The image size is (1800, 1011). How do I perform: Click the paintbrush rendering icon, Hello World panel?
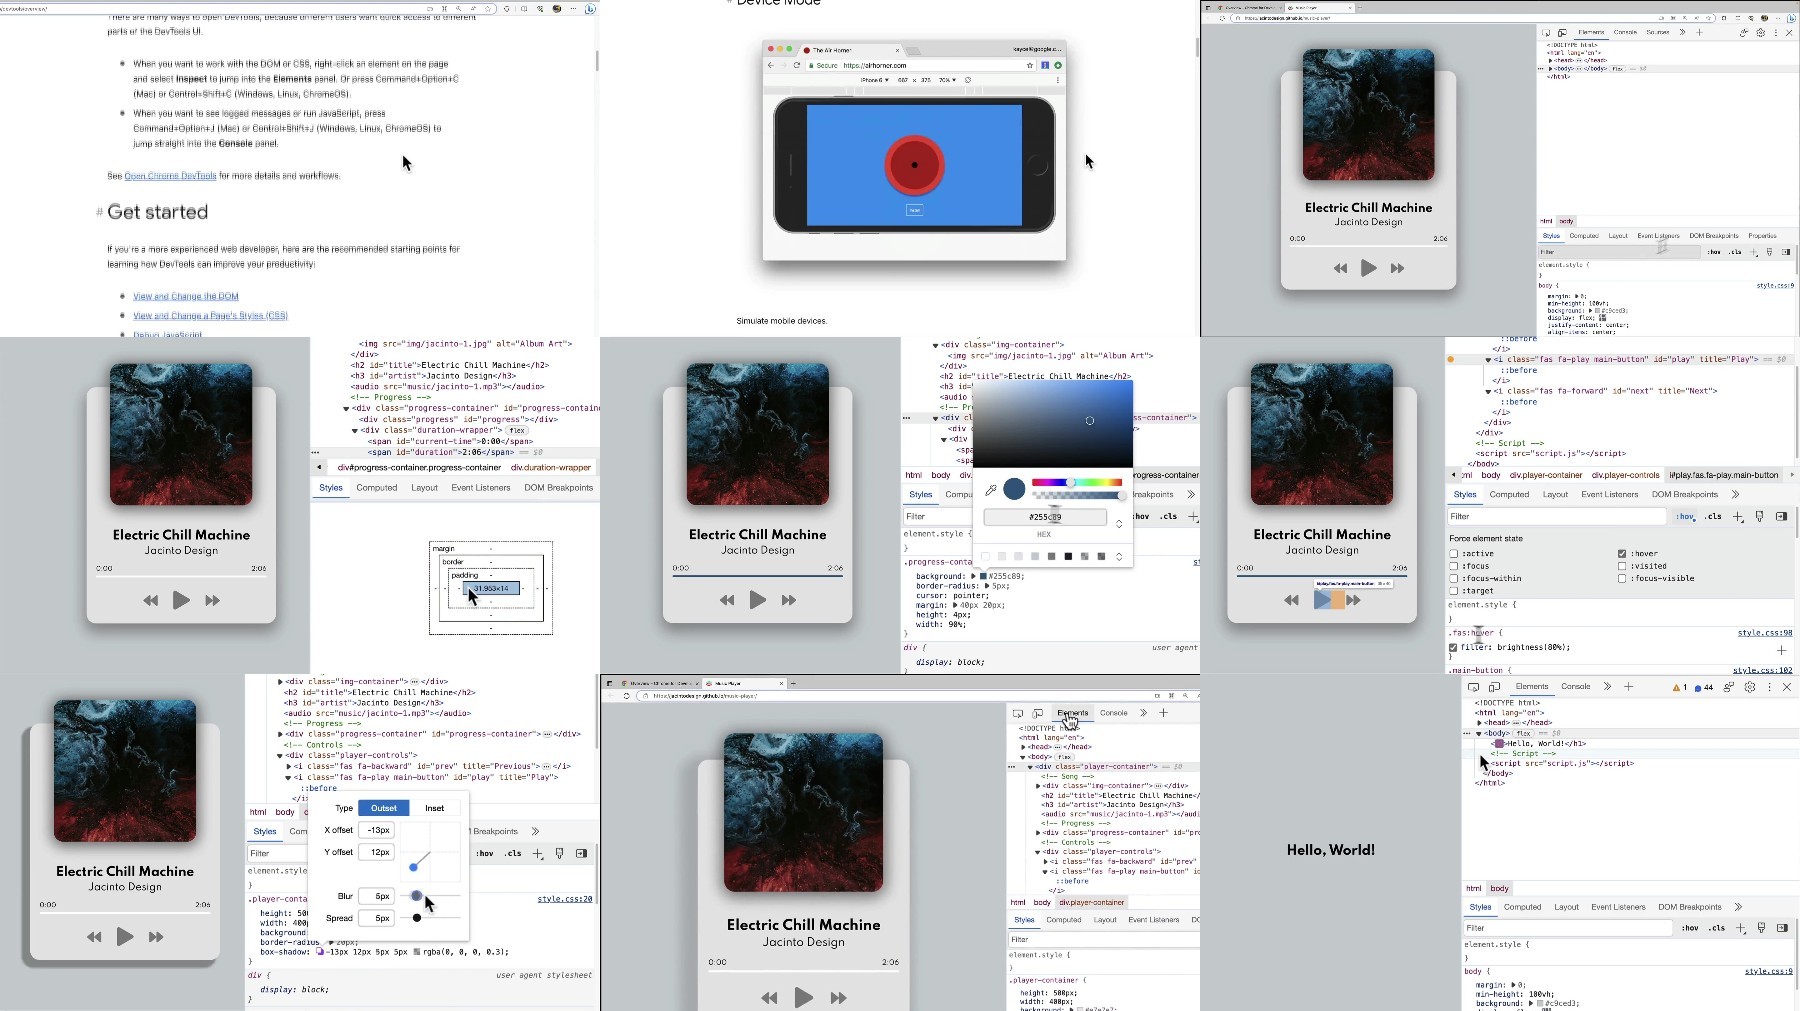pyautogui.click(x=1762, y=928)
